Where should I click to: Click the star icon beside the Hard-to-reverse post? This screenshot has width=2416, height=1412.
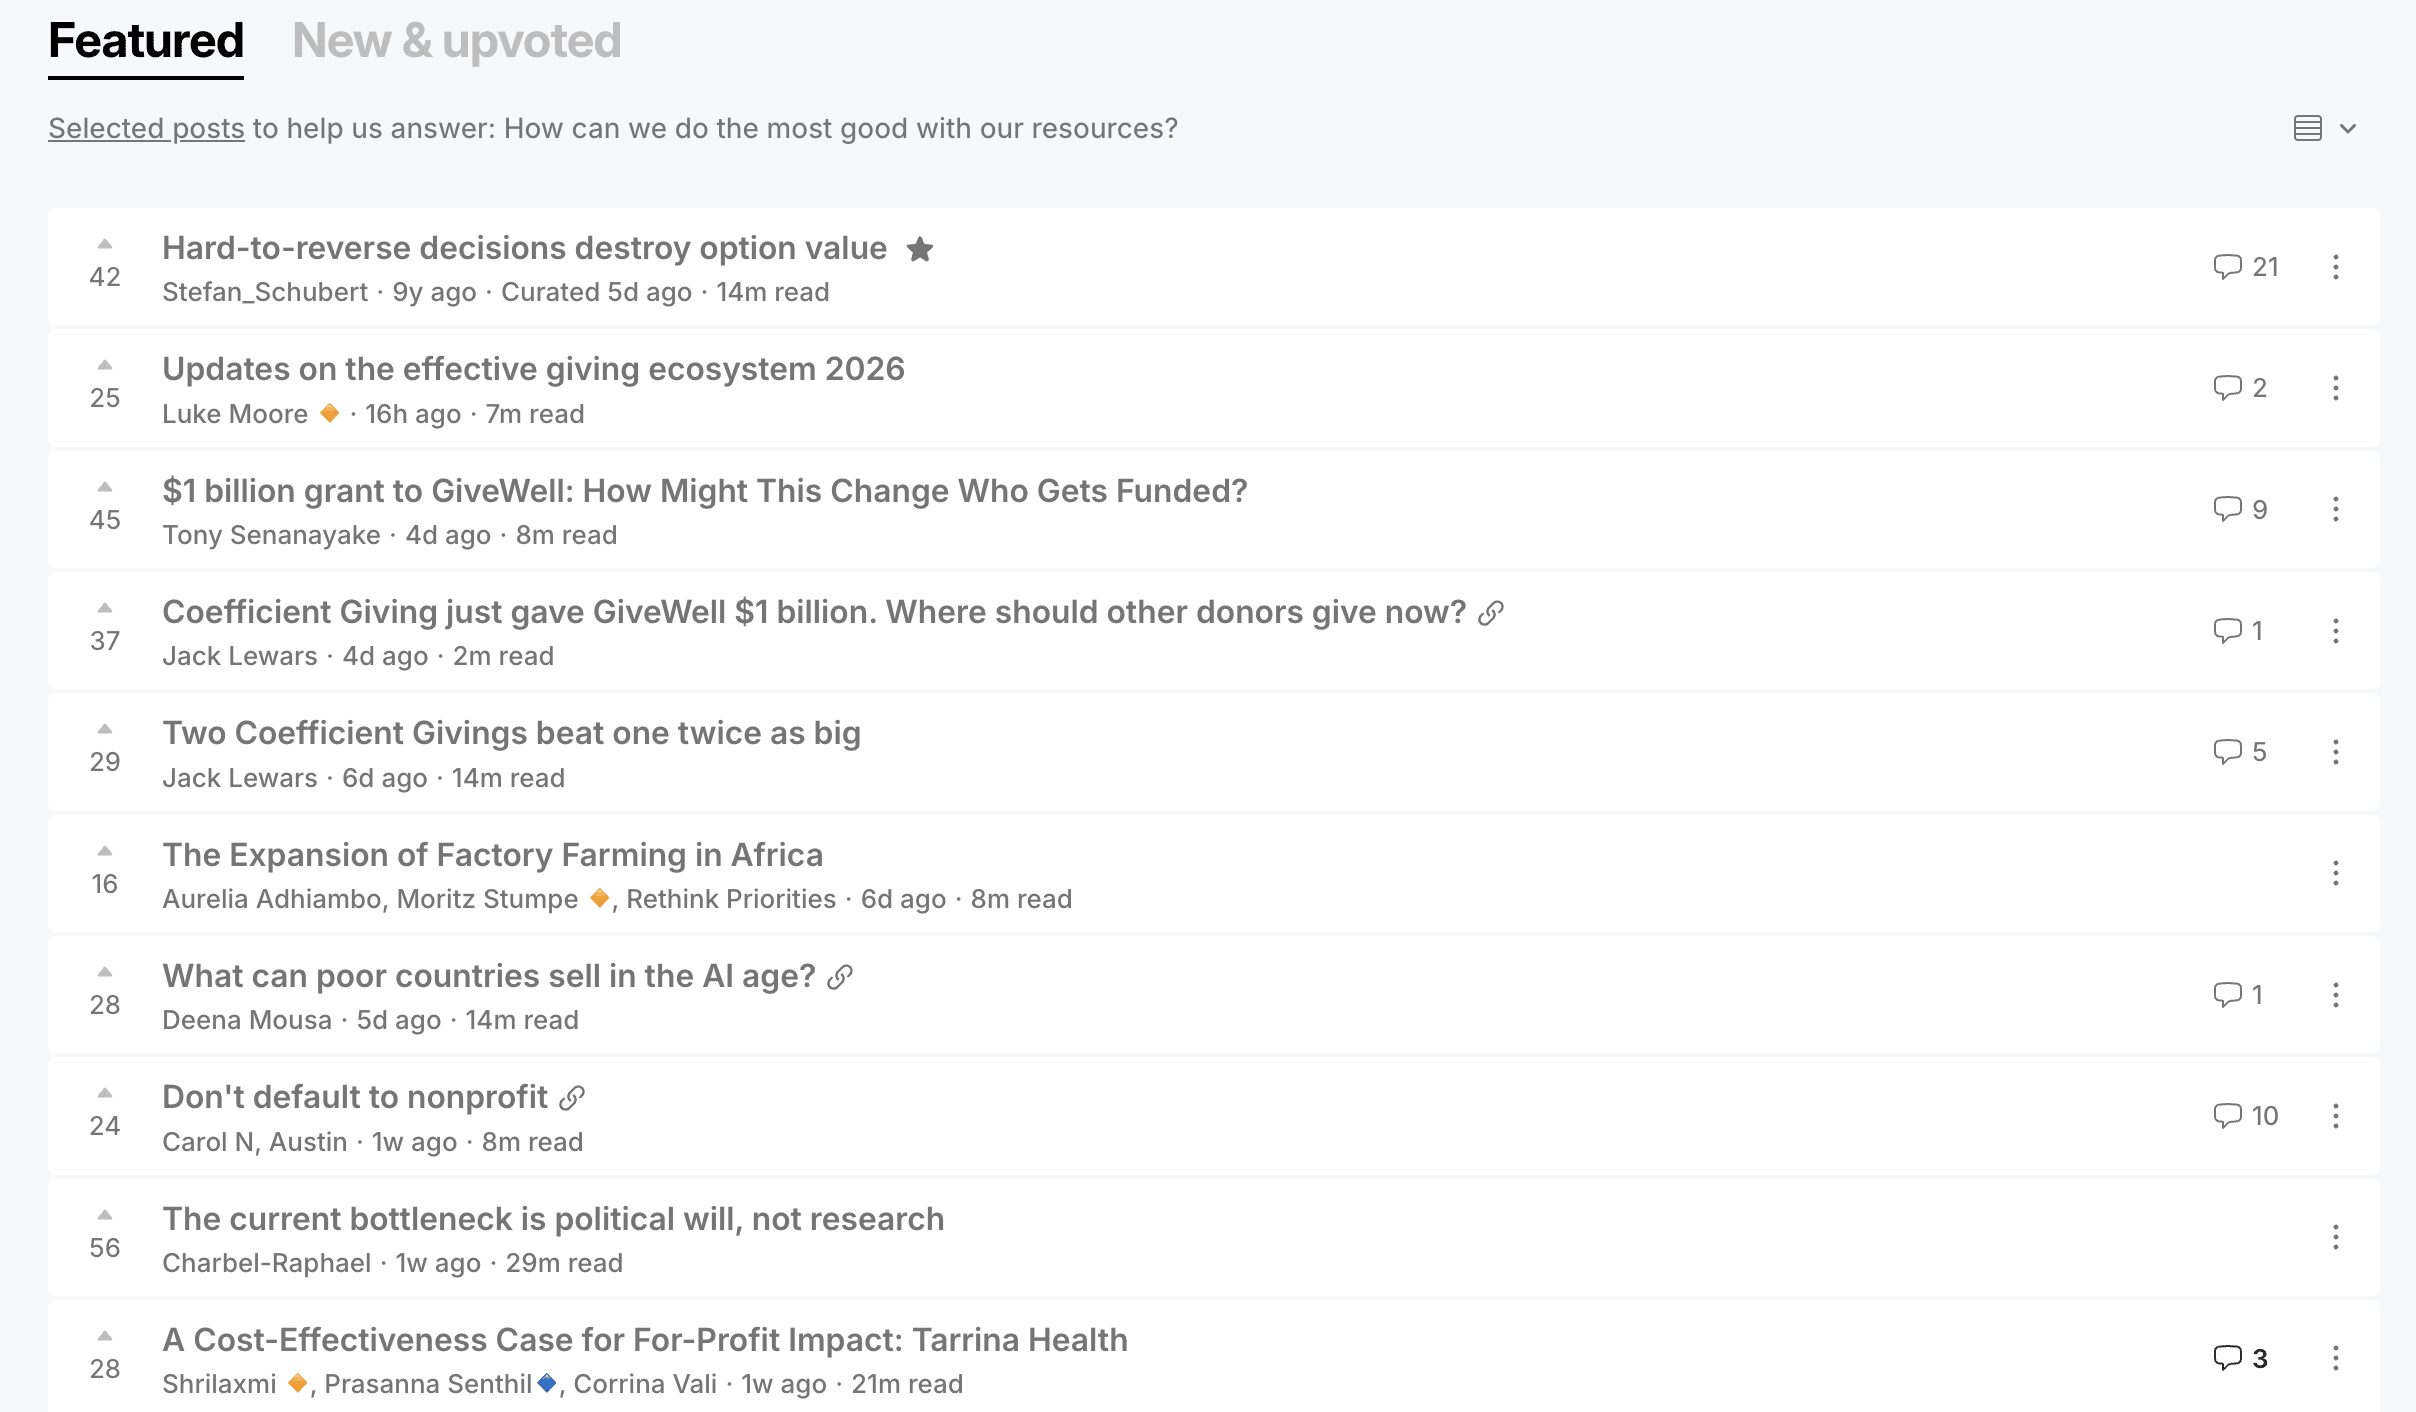pyautogui.click(x=920, y=249)
